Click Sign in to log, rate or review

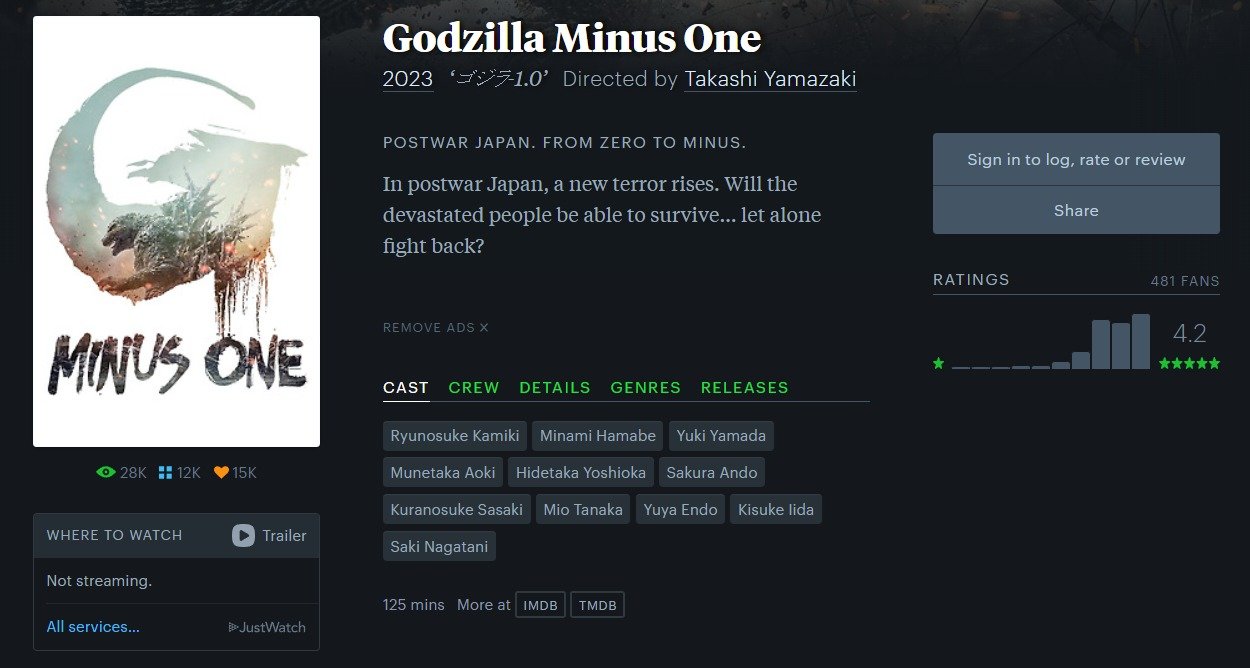[x=1076, y=159]
